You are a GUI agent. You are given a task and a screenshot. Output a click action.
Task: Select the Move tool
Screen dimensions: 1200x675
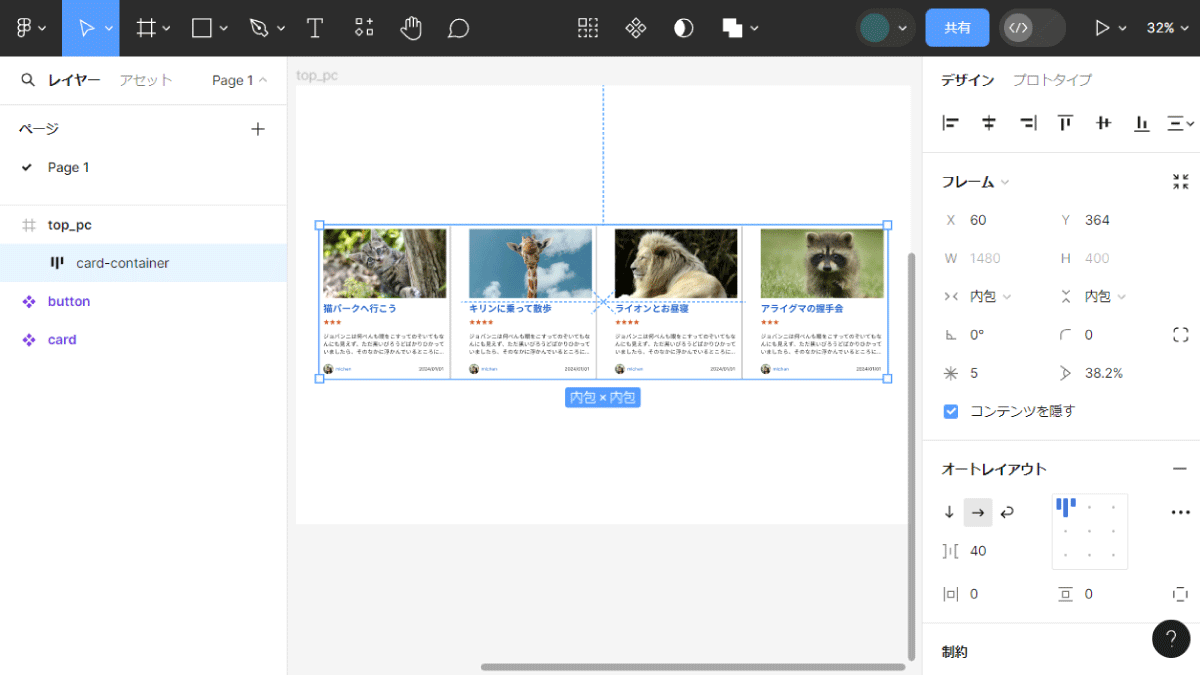pos(86,28)
